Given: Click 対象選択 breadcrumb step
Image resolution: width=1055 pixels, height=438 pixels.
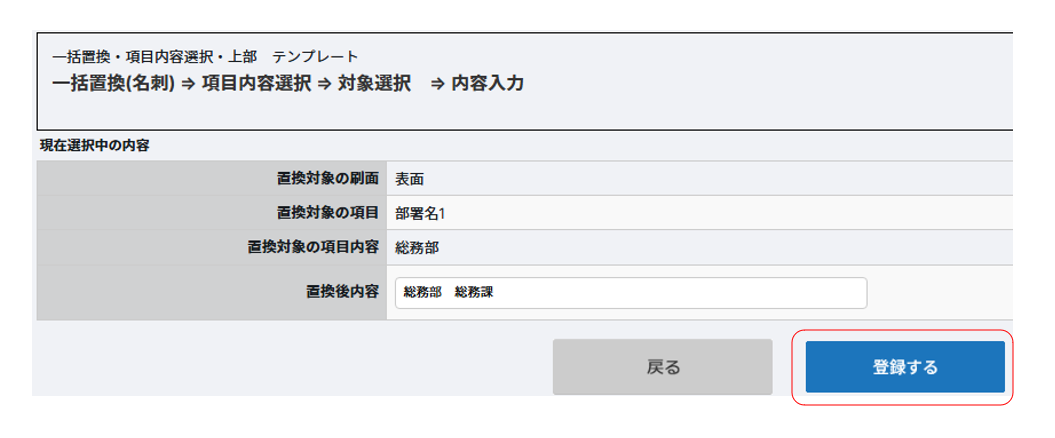Looking at the screenshot, I should click(374, 83).
